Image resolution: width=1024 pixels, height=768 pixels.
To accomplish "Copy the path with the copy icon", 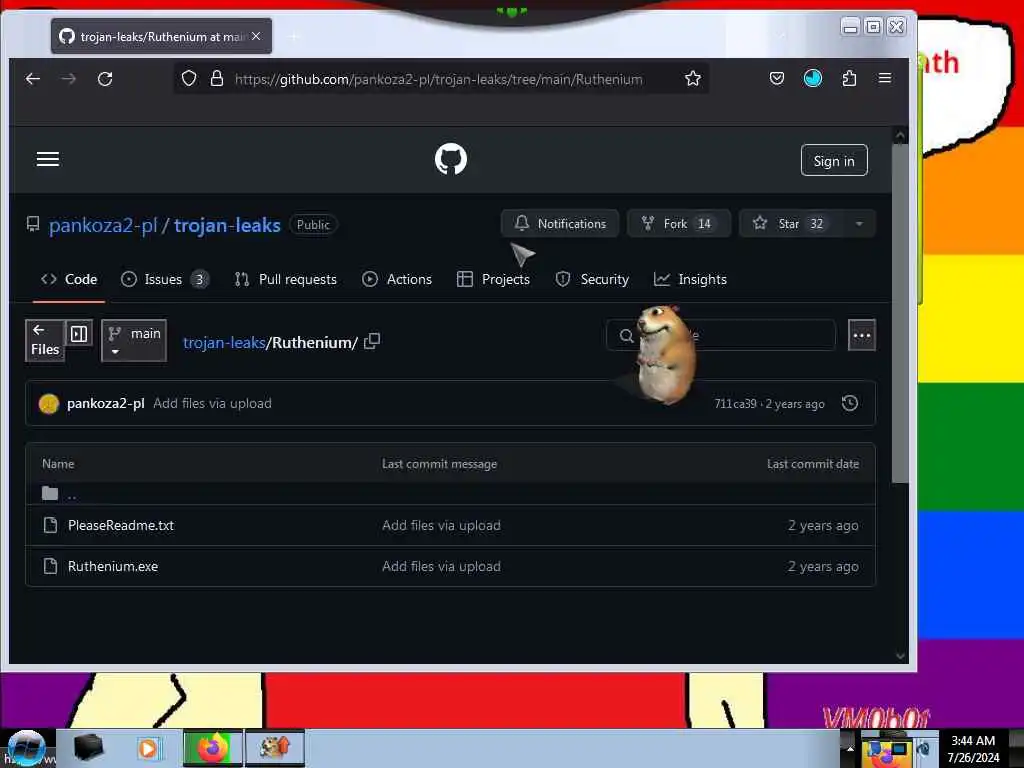I will coord(372,342).
